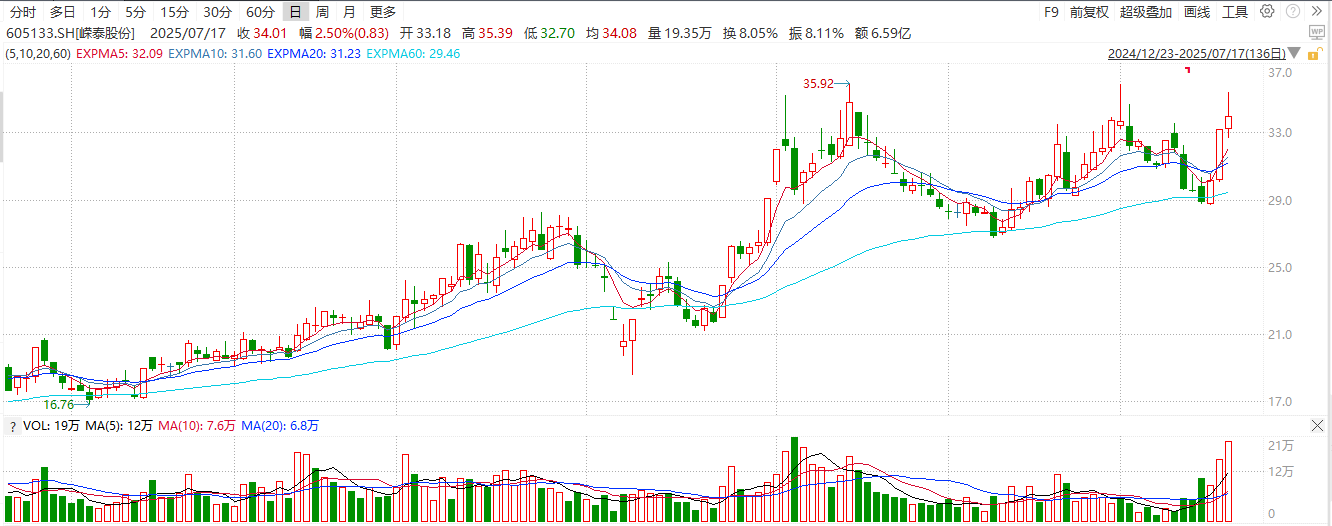This screenshot has width=1332, height=526.
Task: Select the 月 monthly period tab
Action: (348, 12)
